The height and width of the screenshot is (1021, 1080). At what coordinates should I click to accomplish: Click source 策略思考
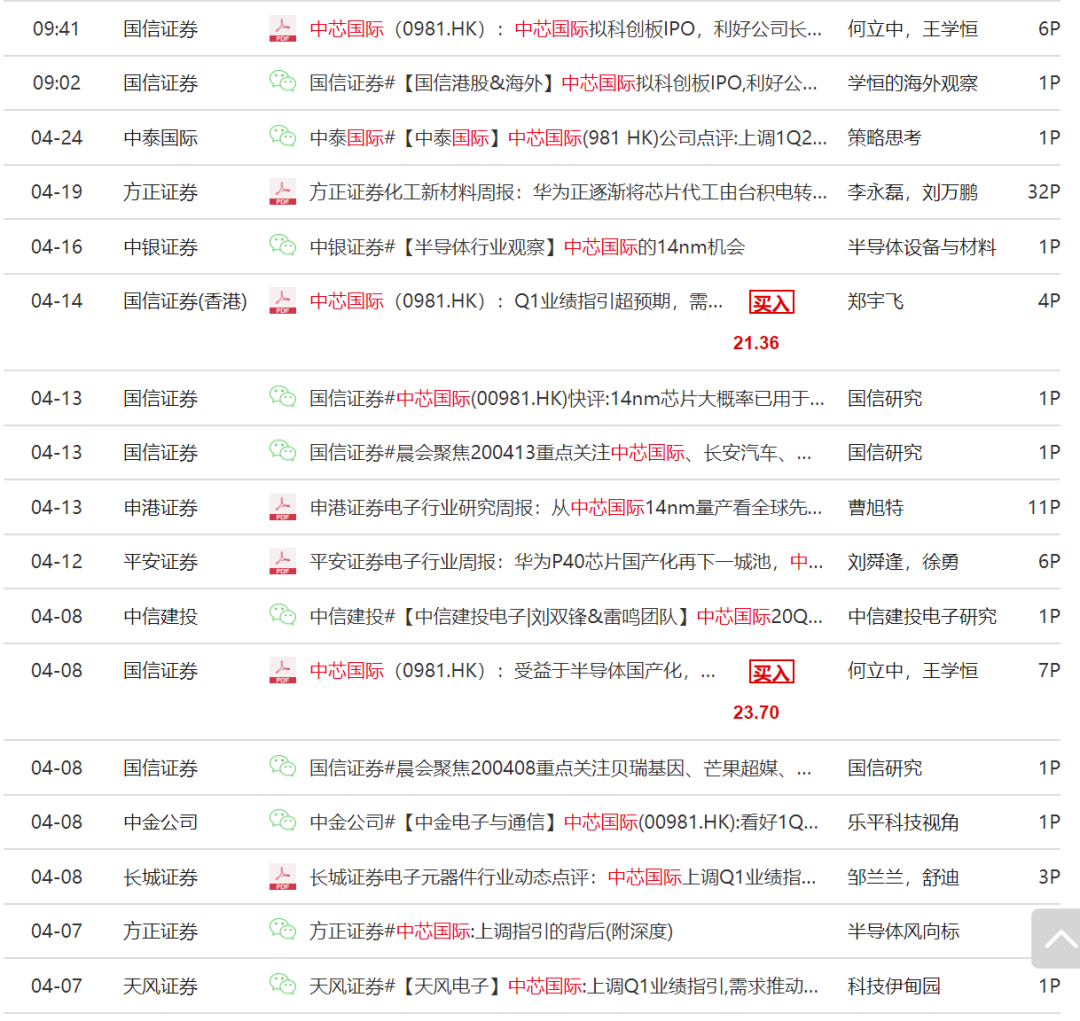(884, 138)
